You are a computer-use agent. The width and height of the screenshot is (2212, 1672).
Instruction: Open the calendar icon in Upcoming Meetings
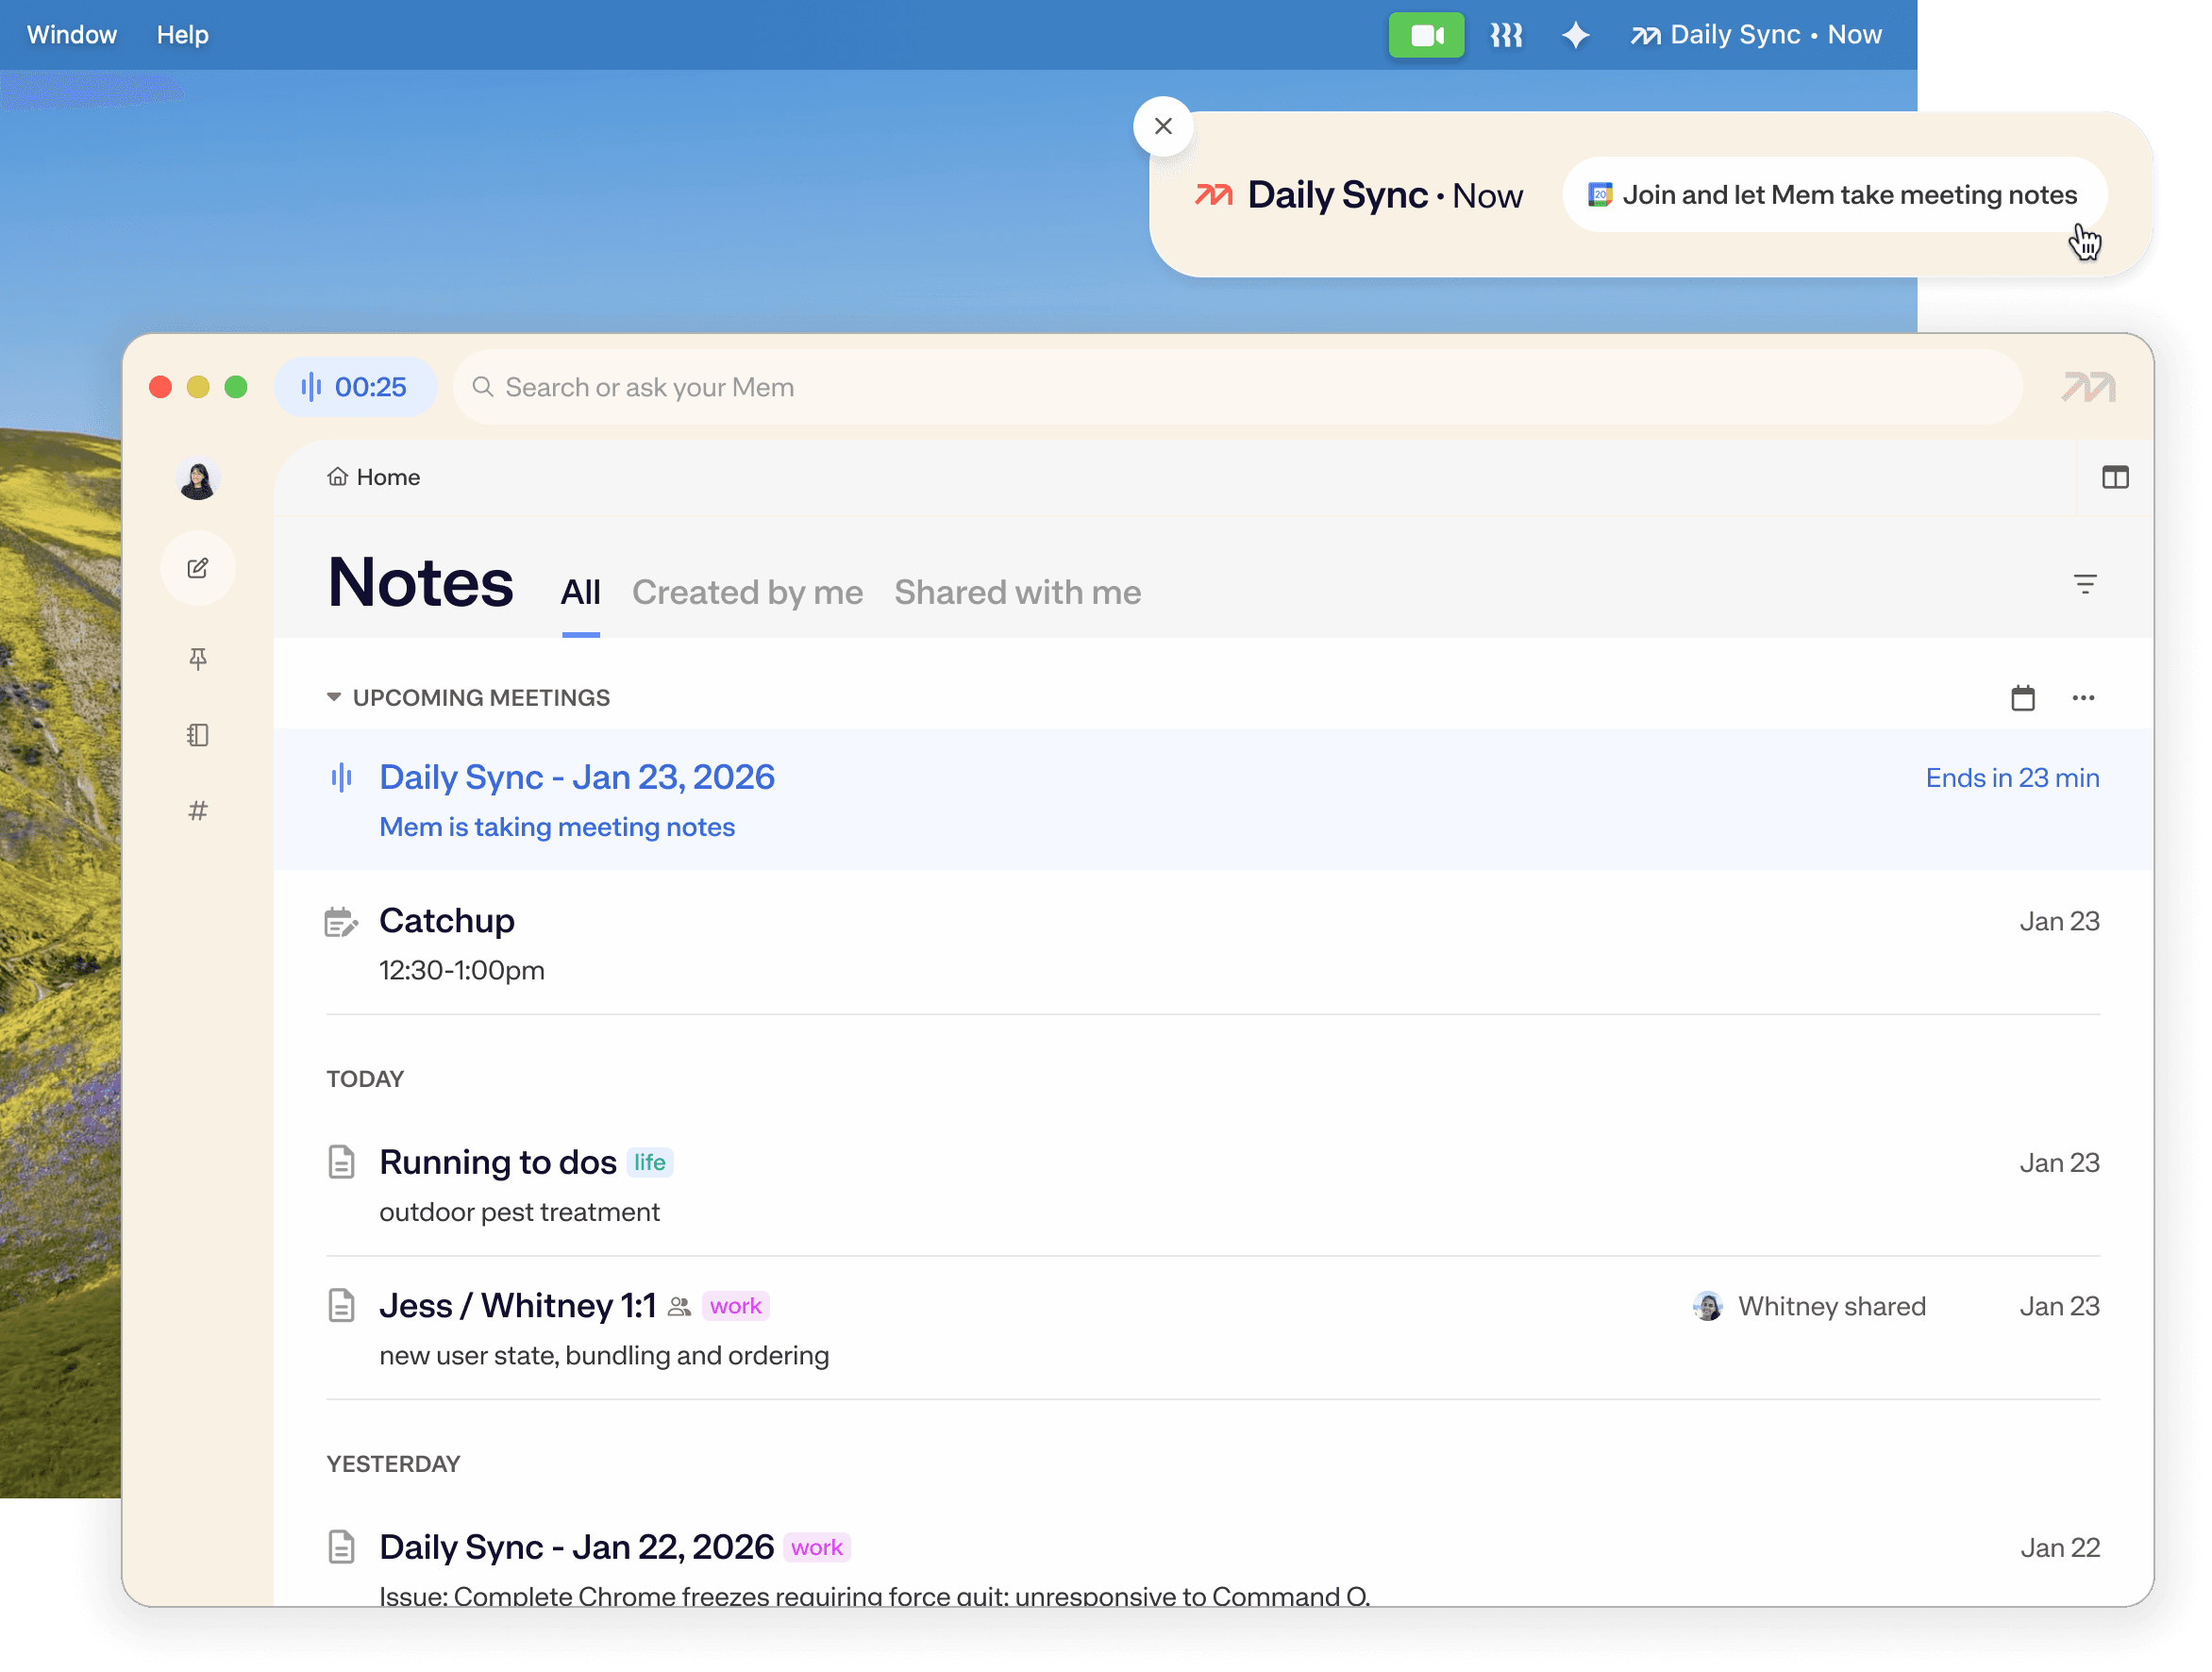[2022, 698]
